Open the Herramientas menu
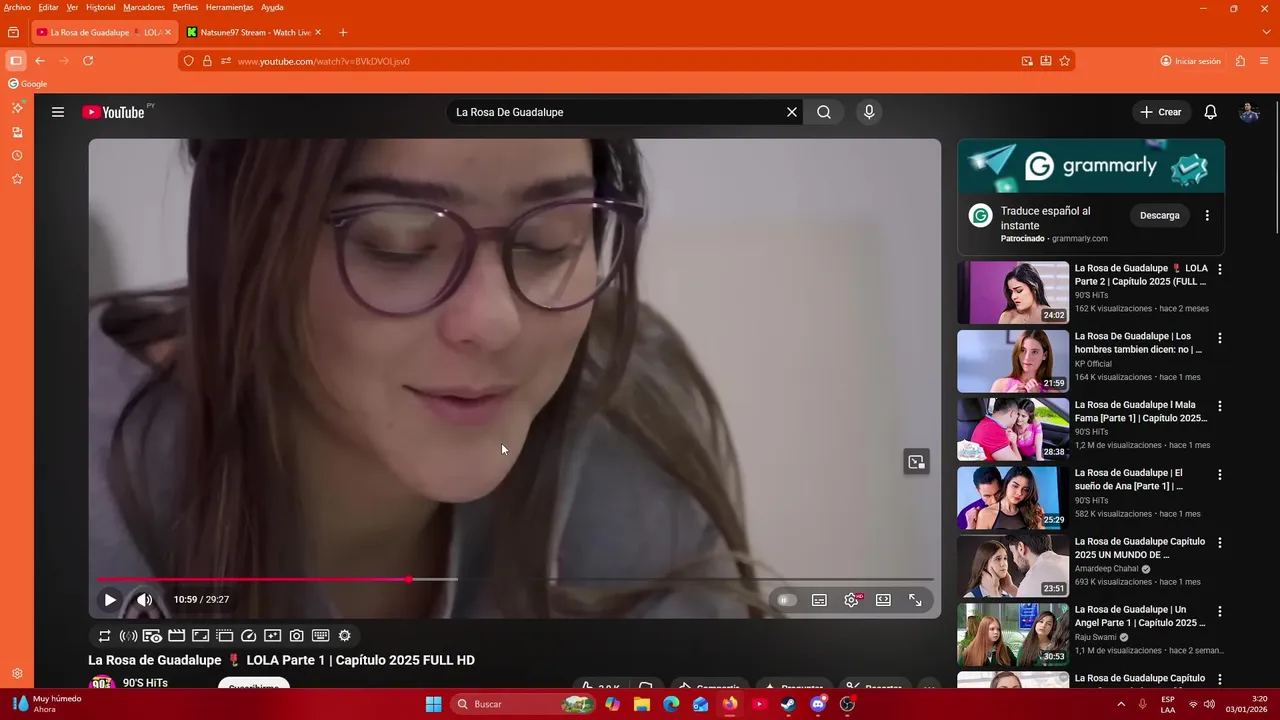This screenshot has width=1280, height=720. coord(229,7)
